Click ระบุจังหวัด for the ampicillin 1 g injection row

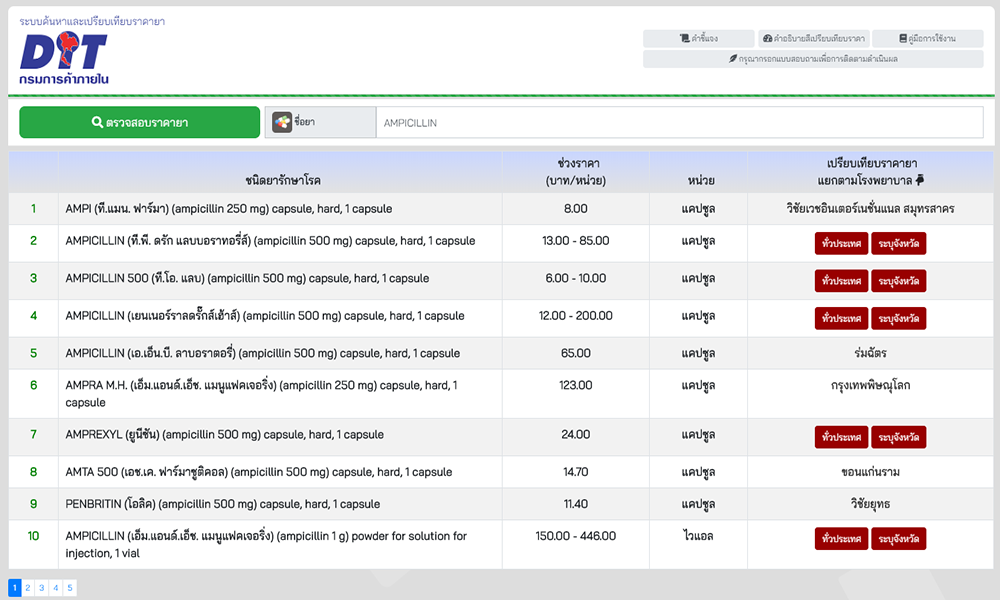click(899, 538)
